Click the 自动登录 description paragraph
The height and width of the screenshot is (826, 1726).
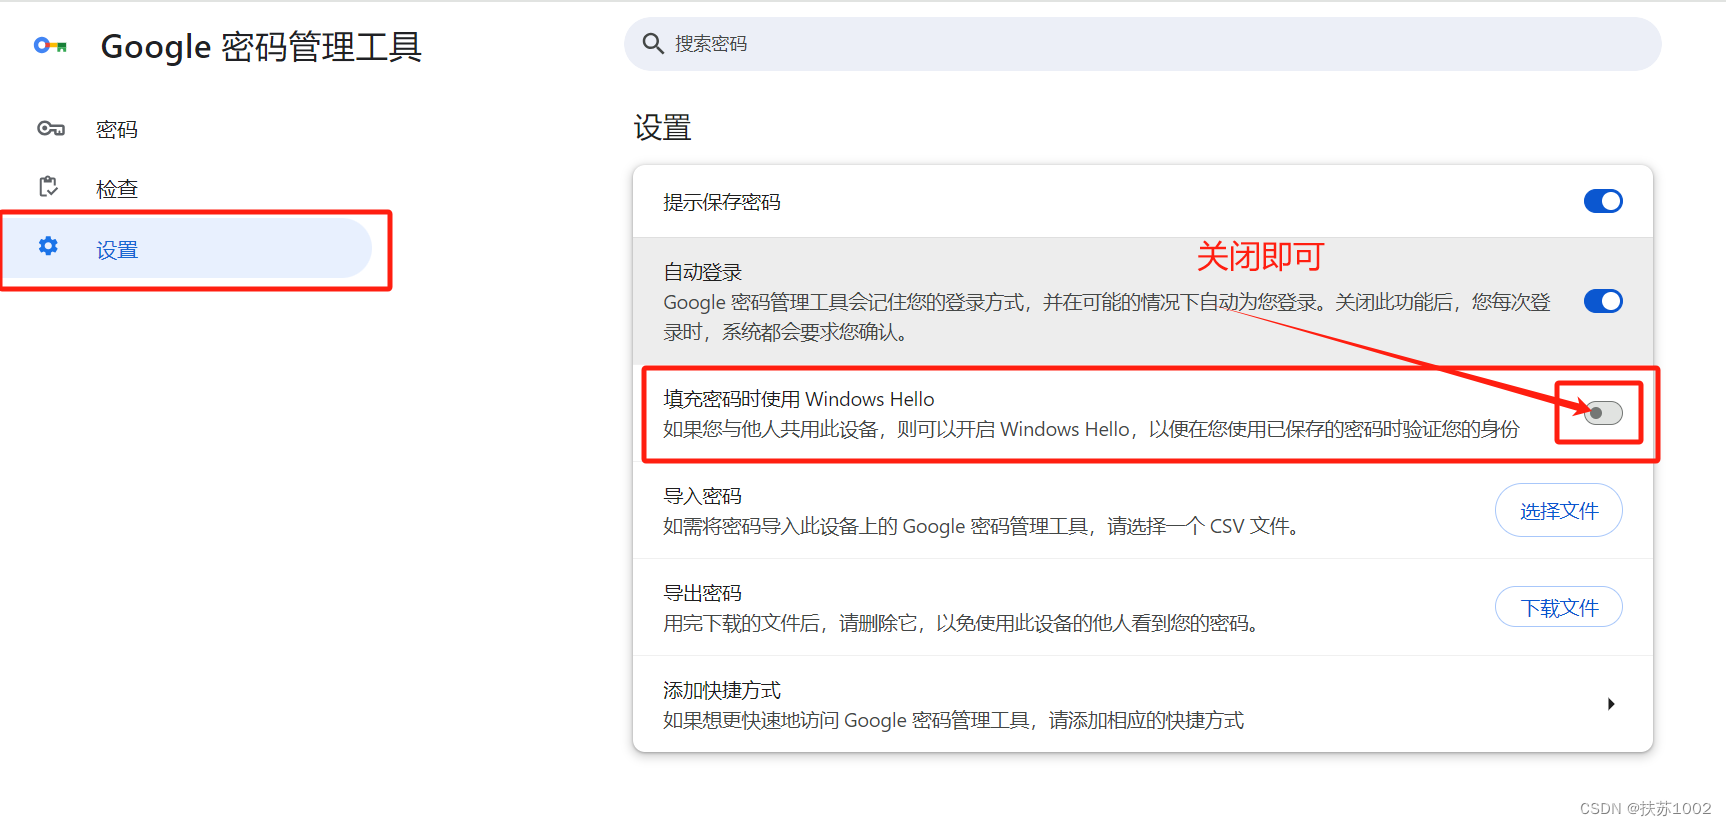(1107, 317)
